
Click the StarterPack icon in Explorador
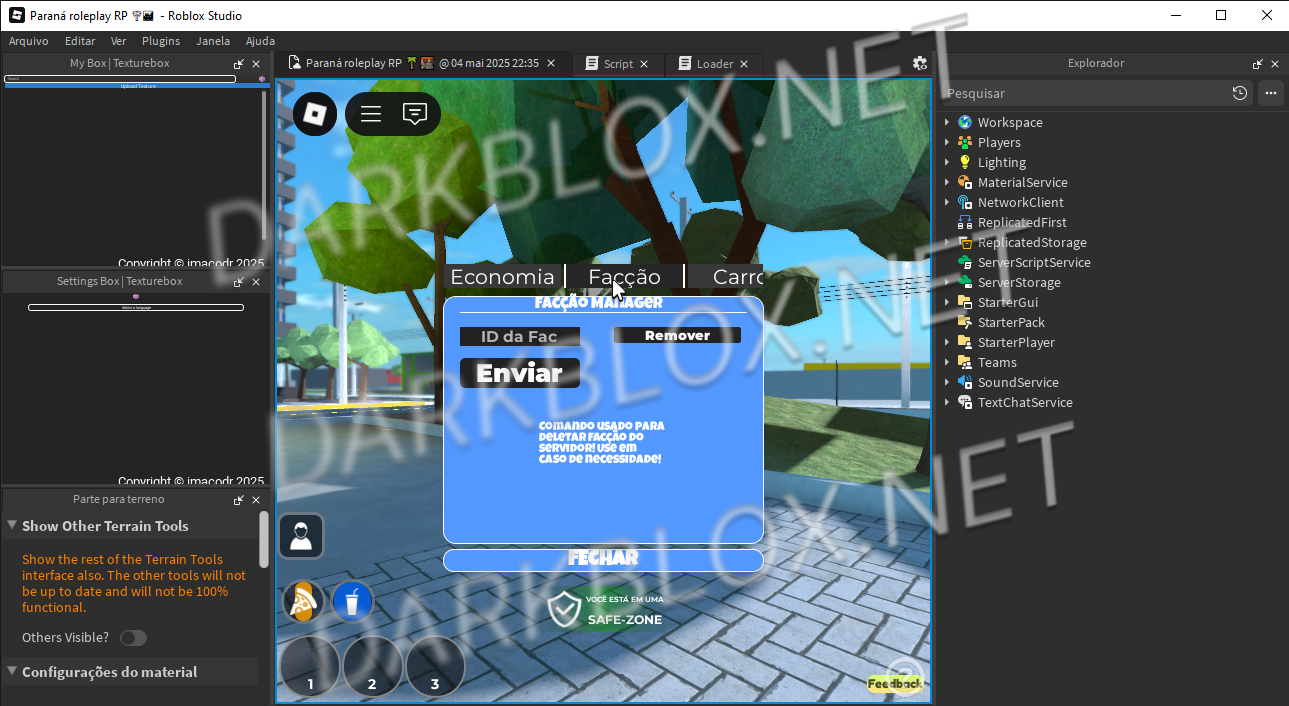coord(965,322)
